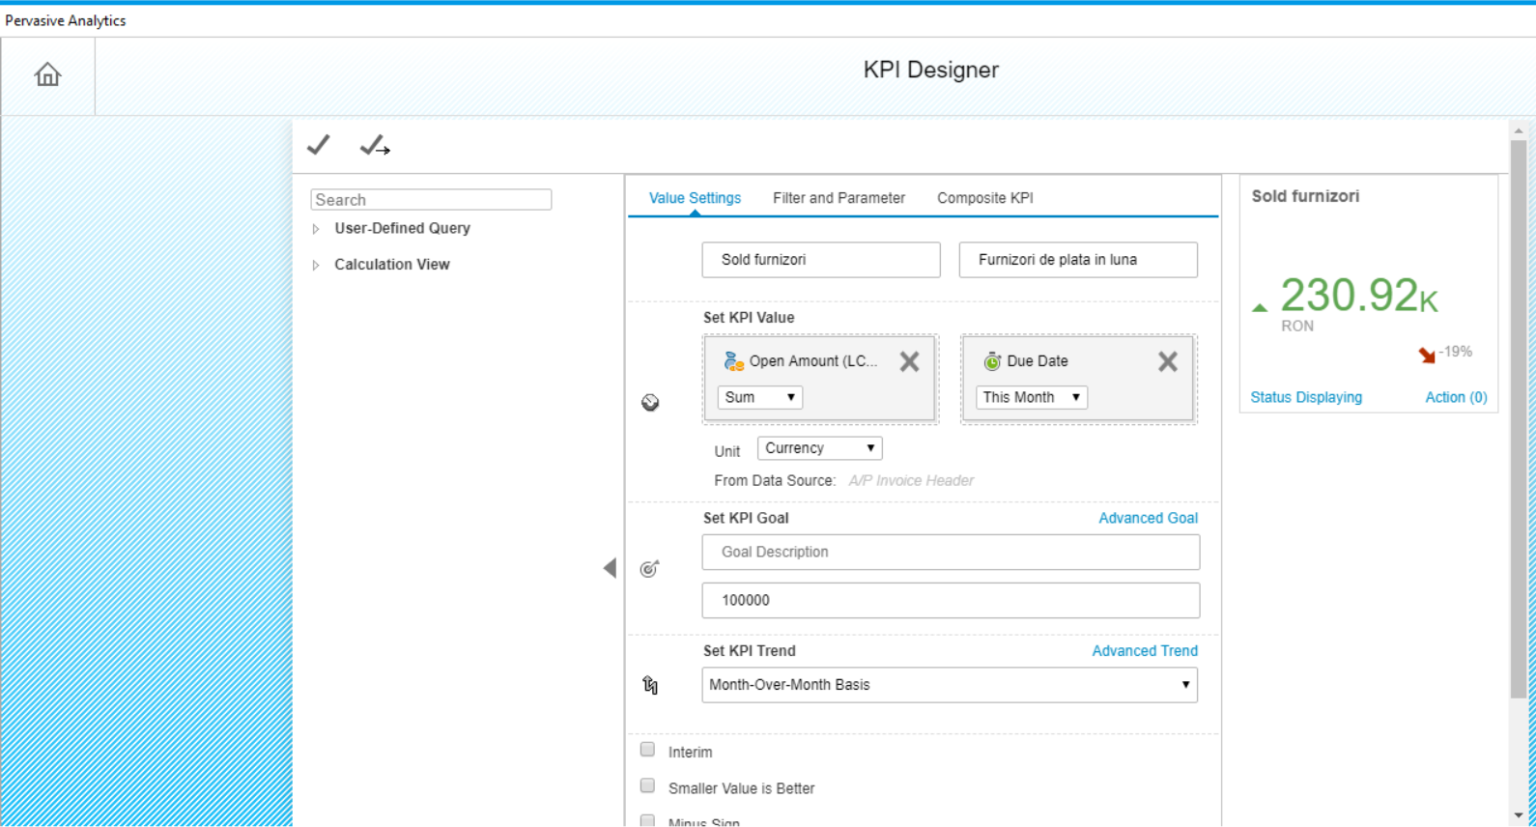Click the checkmark-with-arrow save-and-activate icon
The width and height of the screenshot is (1536, 827).
click(x=374, y=144)
